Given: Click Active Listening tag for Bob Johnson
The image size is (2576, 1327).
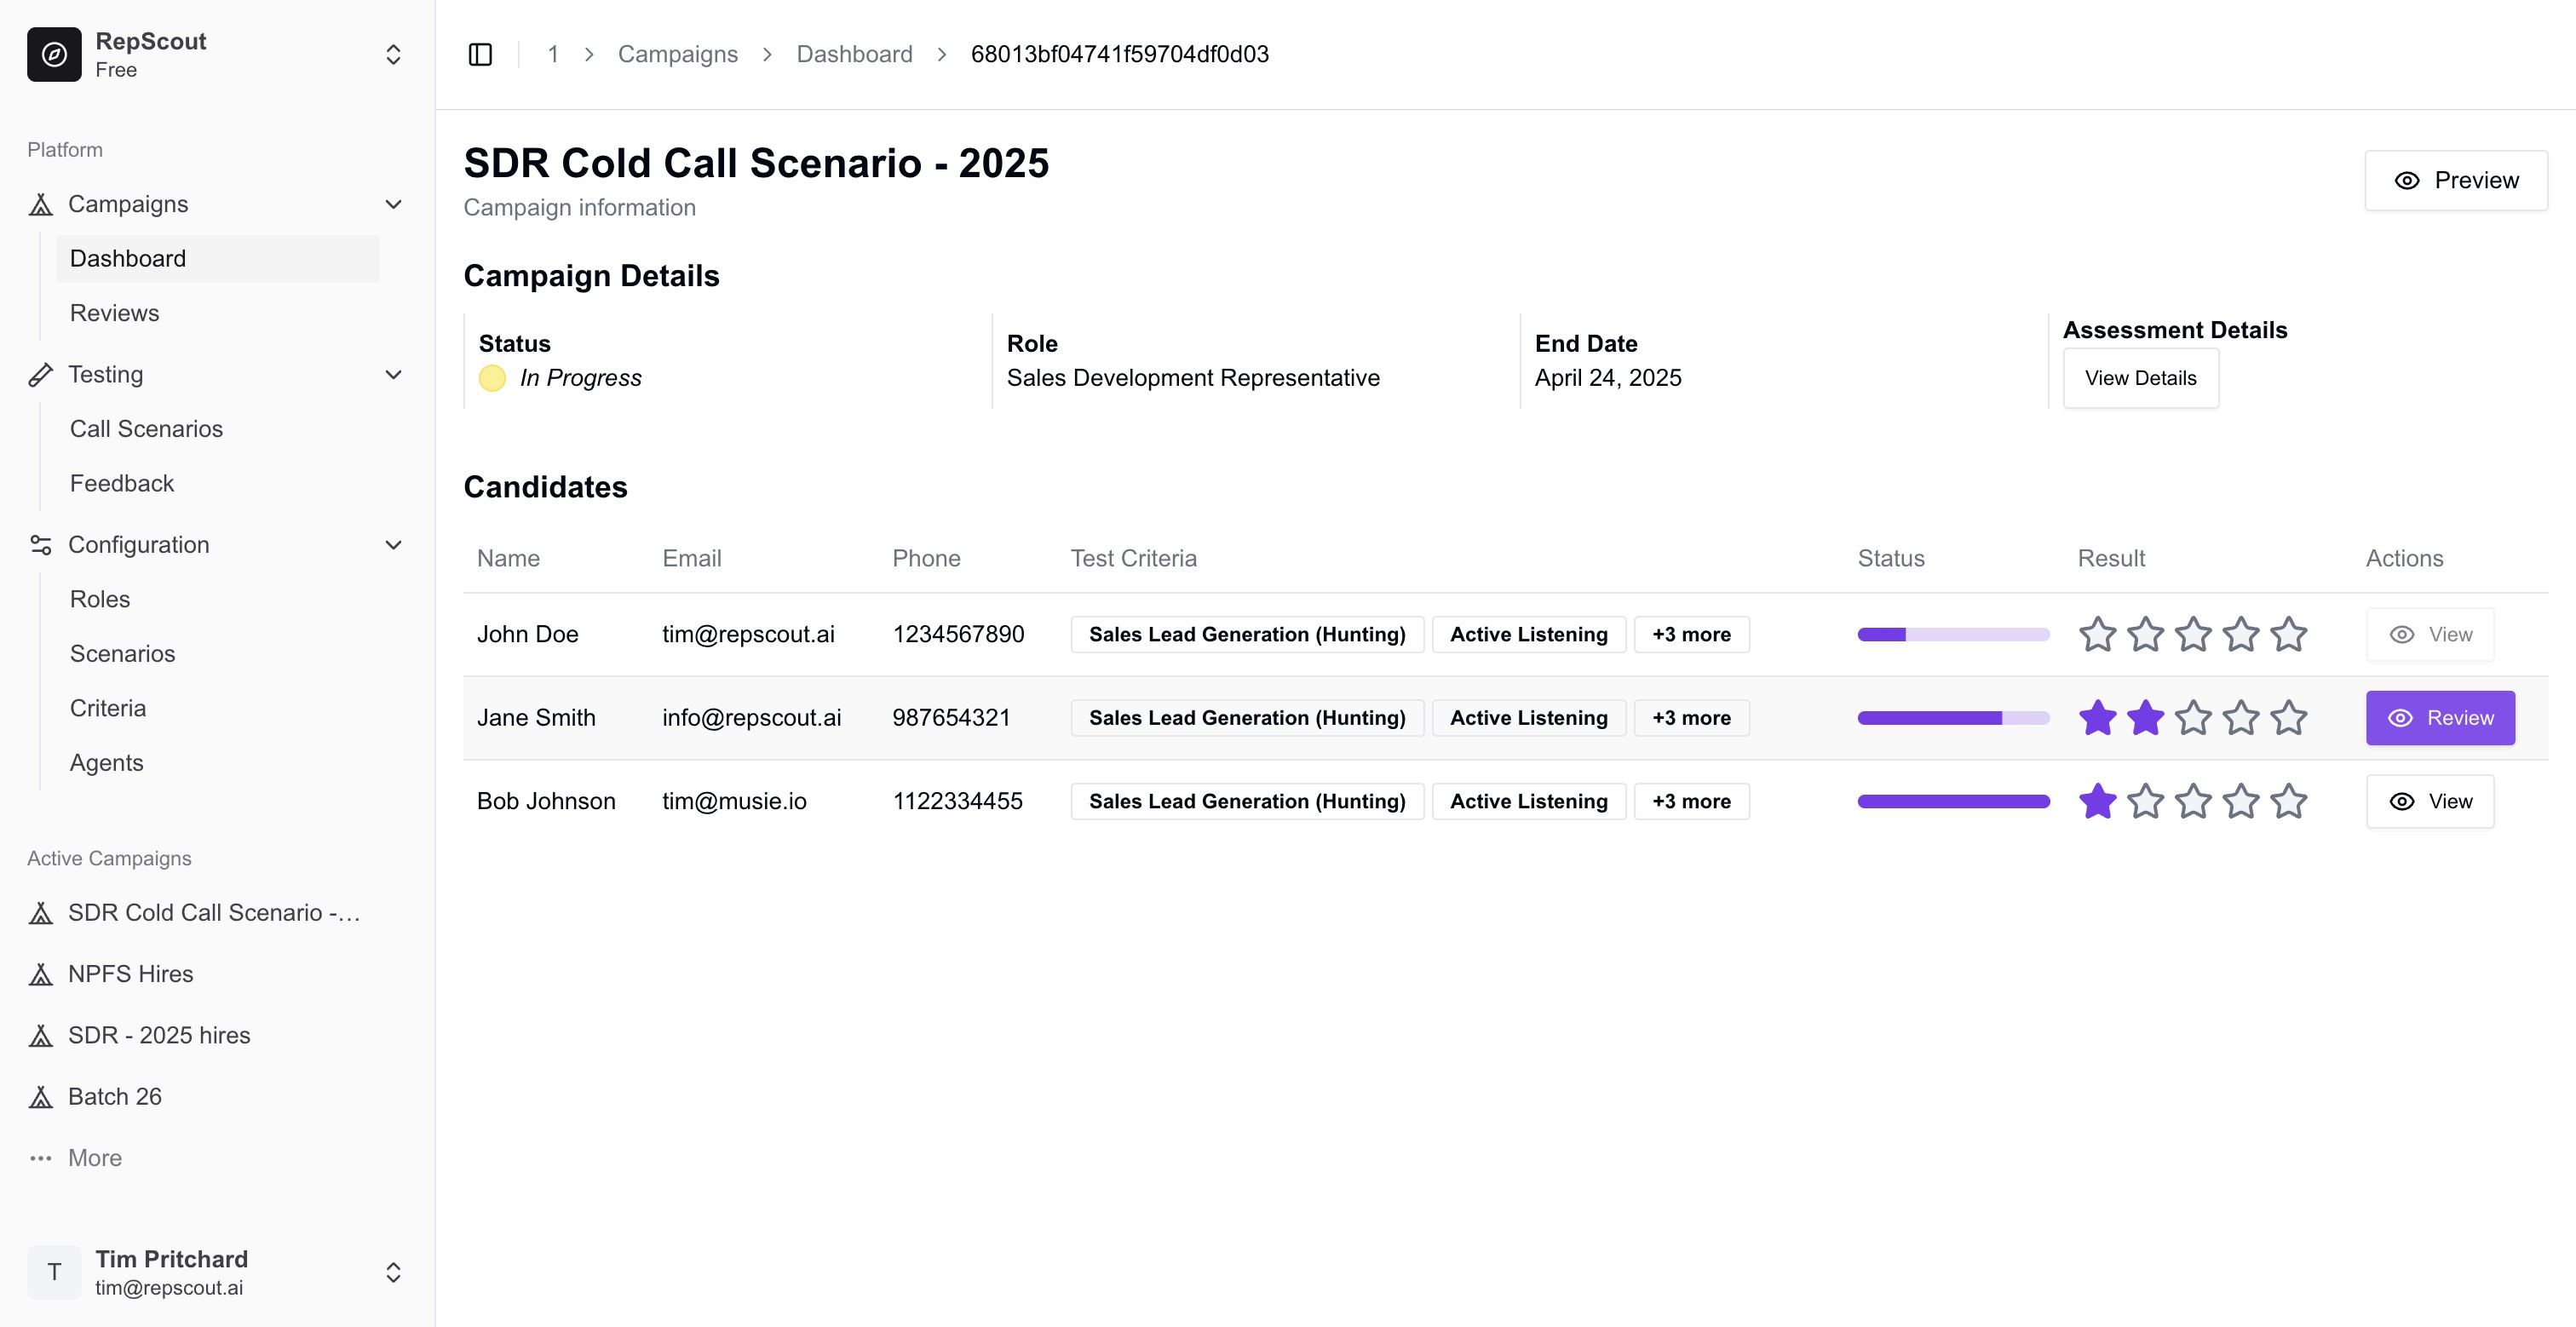Looking at the screenshot, I should [1529, 801].
